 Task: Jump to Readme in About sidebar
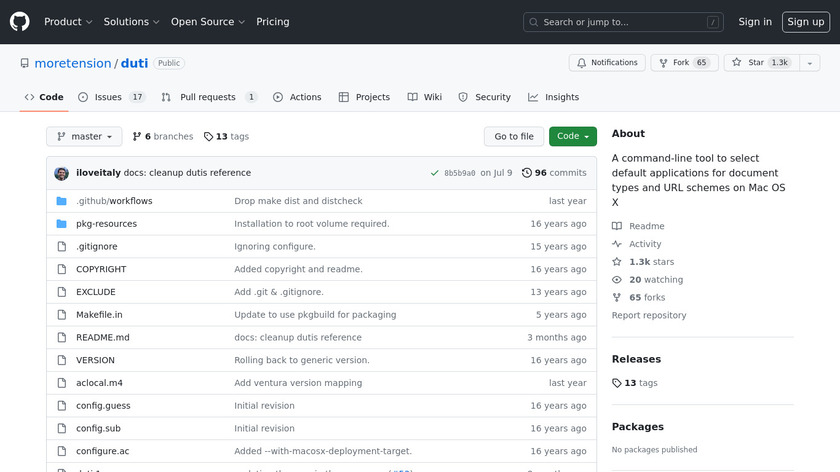click(x=638, y=226)
